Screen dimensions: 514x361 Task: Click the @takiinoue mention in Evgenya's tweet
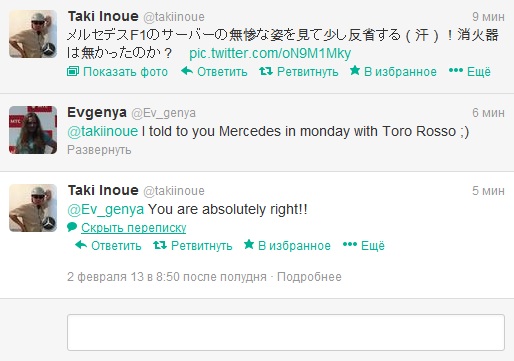point(103,131)
